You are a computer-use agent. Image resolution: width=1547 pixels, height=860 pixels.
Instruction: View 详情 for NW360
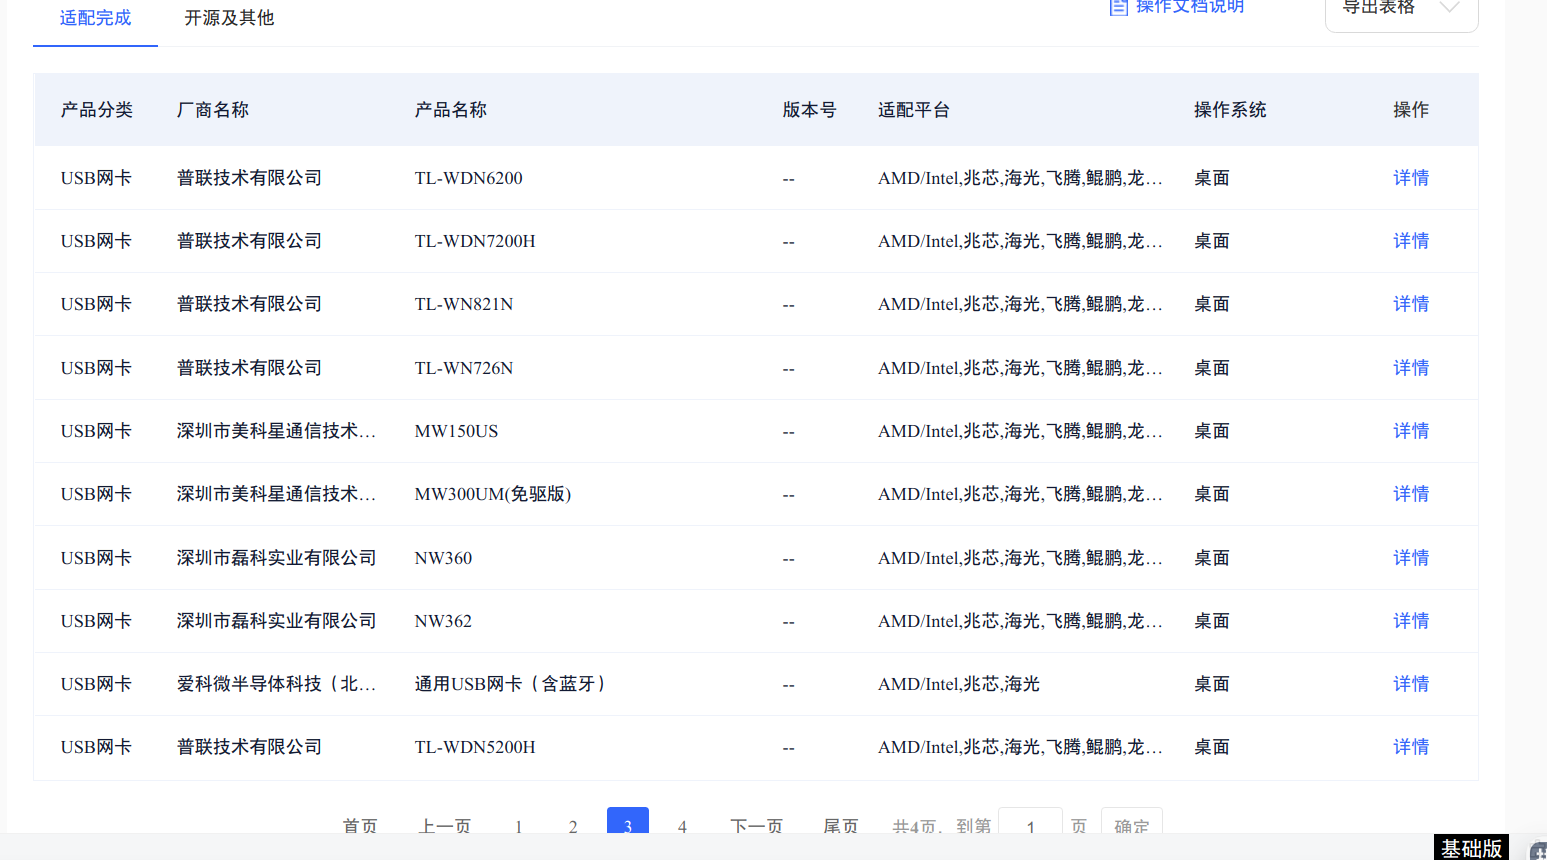point(1411,558)
